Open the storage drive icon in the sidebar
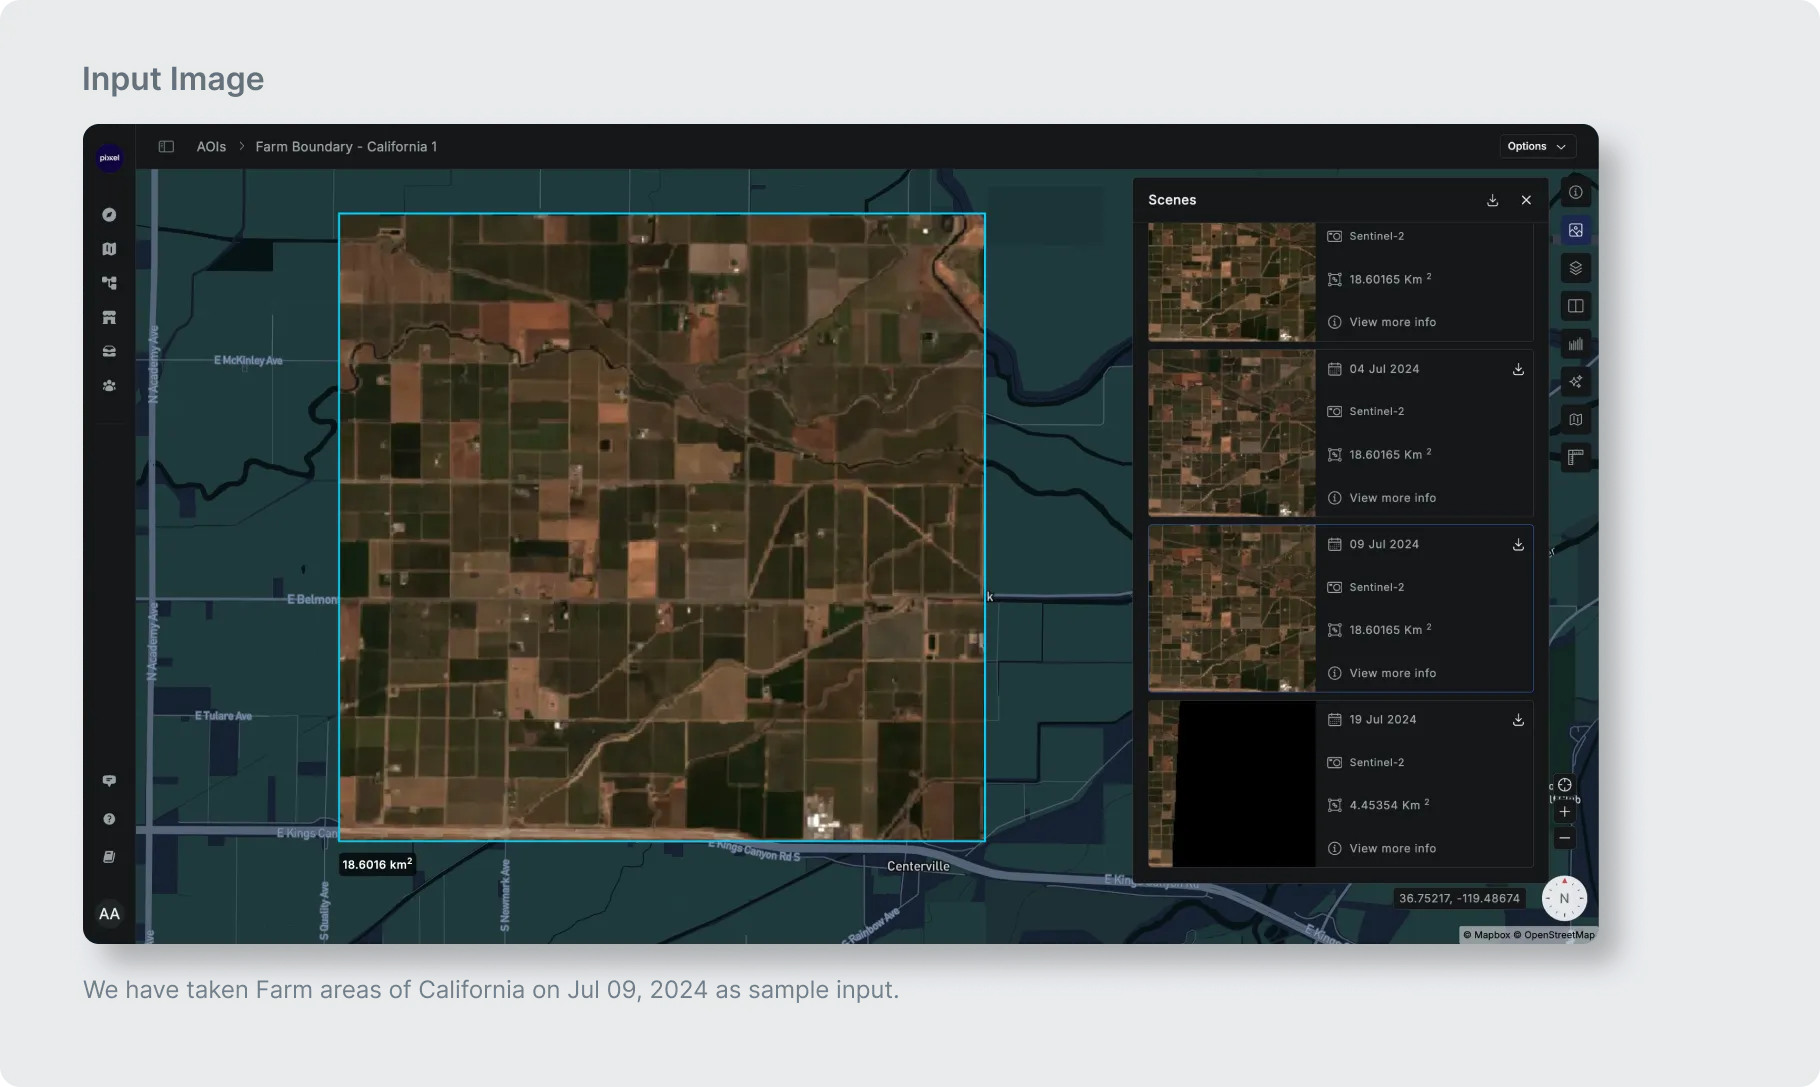The image size is (1820, 1087). click(x=109, y=351)
